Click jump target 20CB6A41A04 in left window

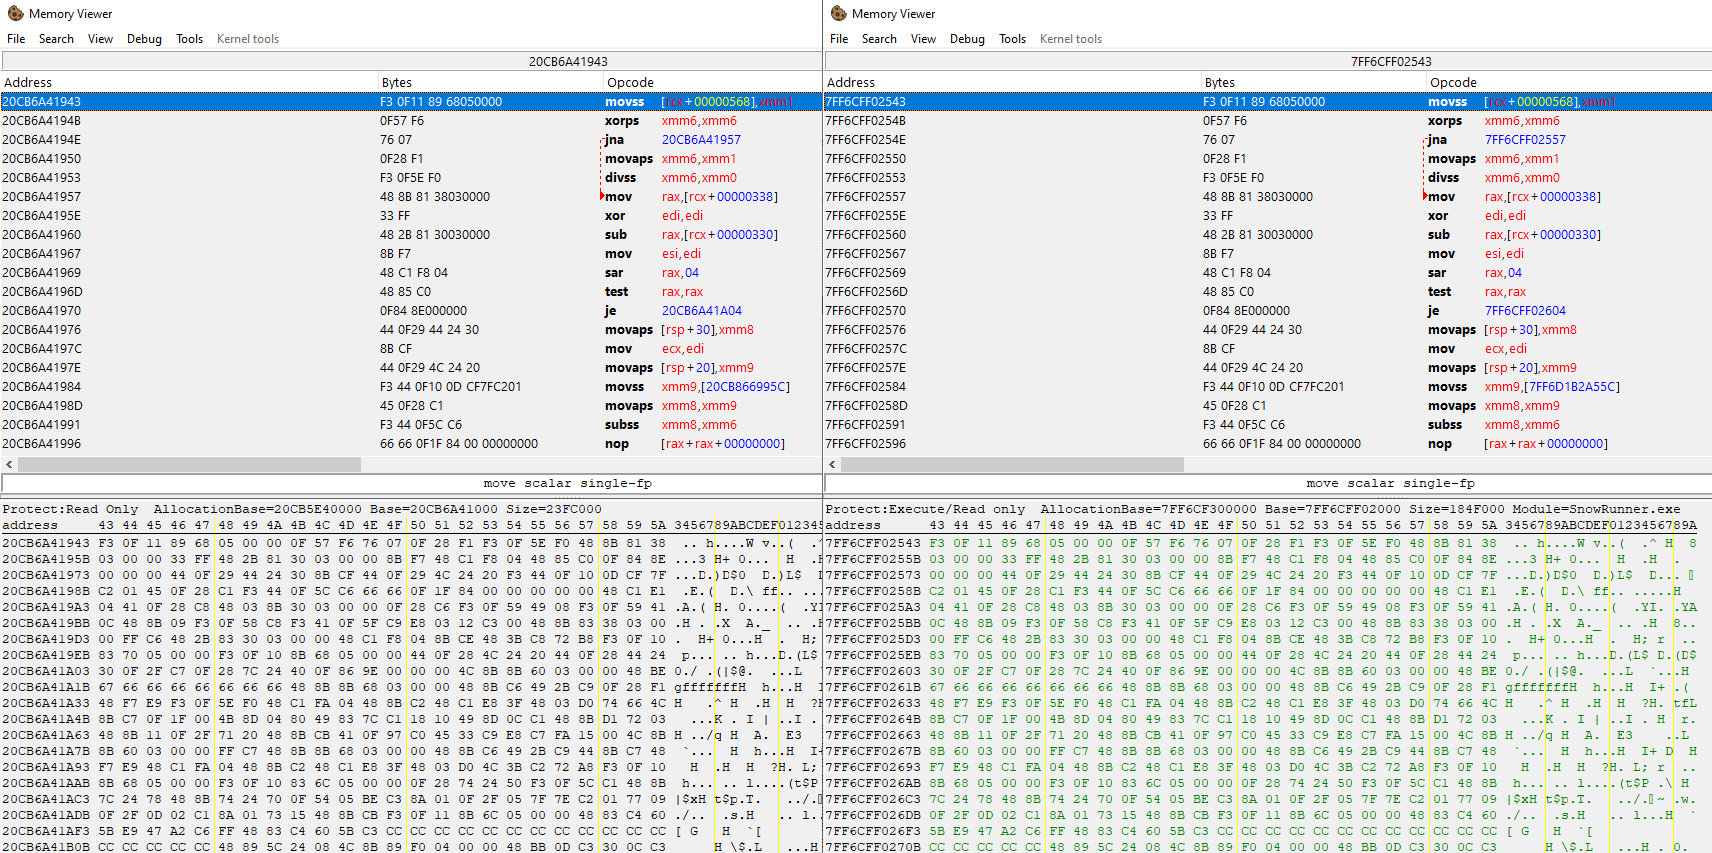pyautogui.click(x=701, y=310)
